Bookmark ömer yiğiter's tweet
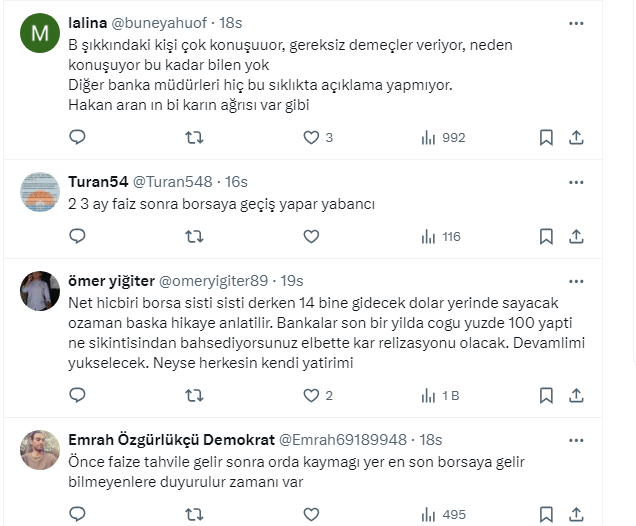This screenshot has width=636, height=526. point(546,395)
